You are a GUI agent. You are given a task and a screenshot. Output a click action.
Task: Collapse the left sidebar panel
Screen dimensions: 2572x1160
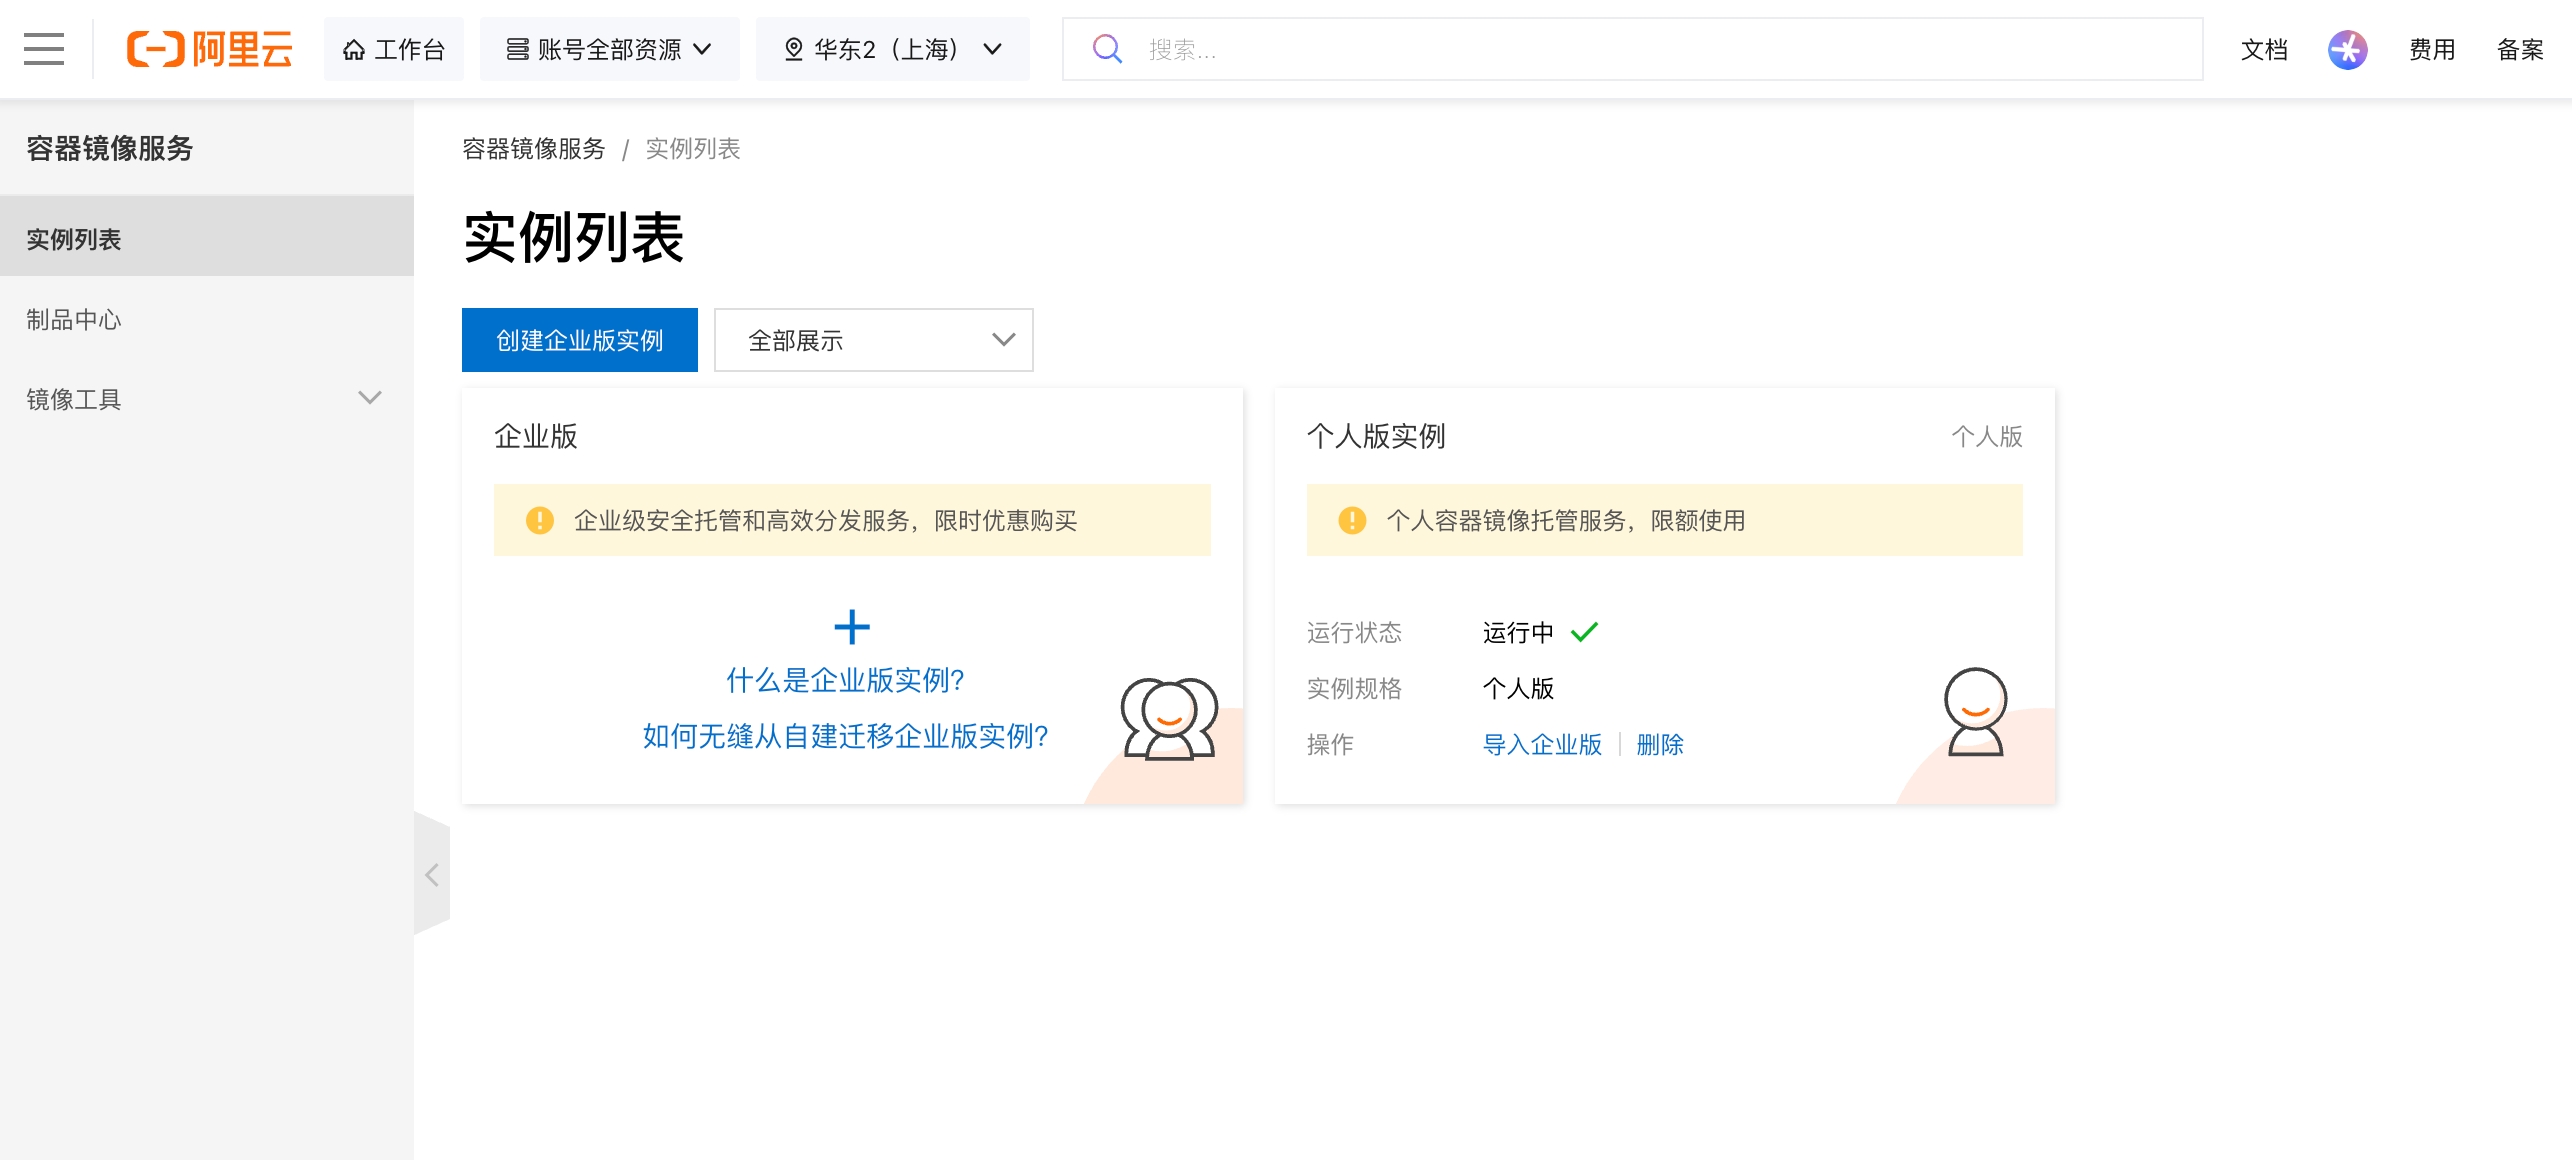432,874
